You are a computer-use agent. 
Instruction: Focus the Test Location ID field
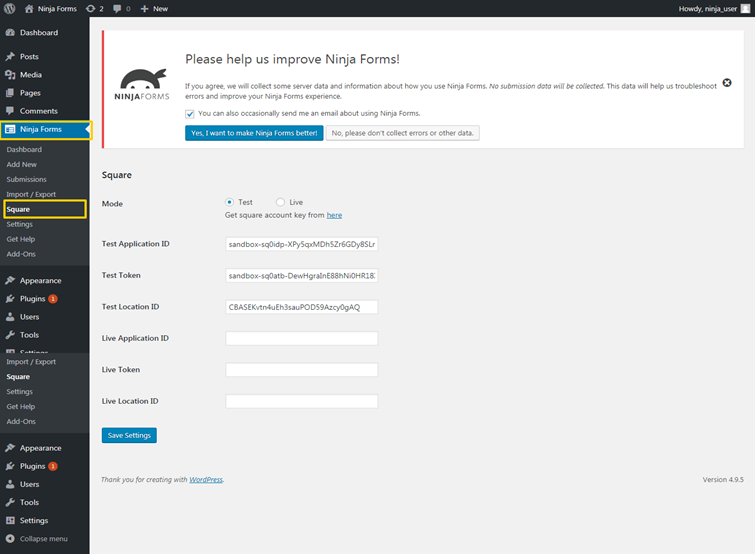(x=302, y=307)
